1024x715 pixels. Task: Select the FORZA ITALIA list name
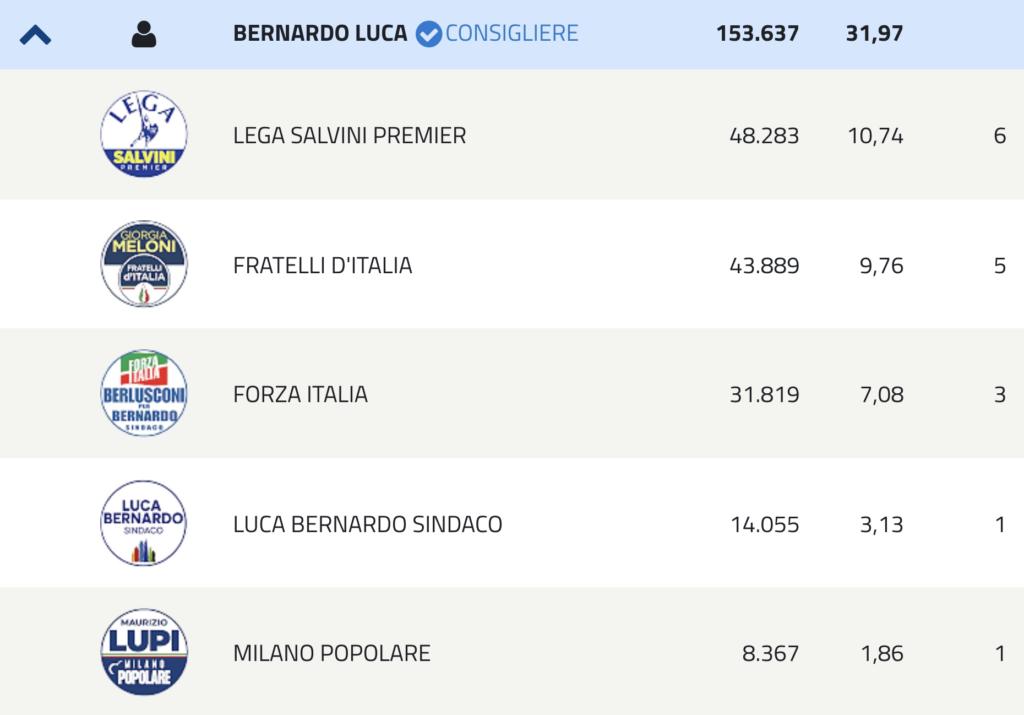click(300, 394)
